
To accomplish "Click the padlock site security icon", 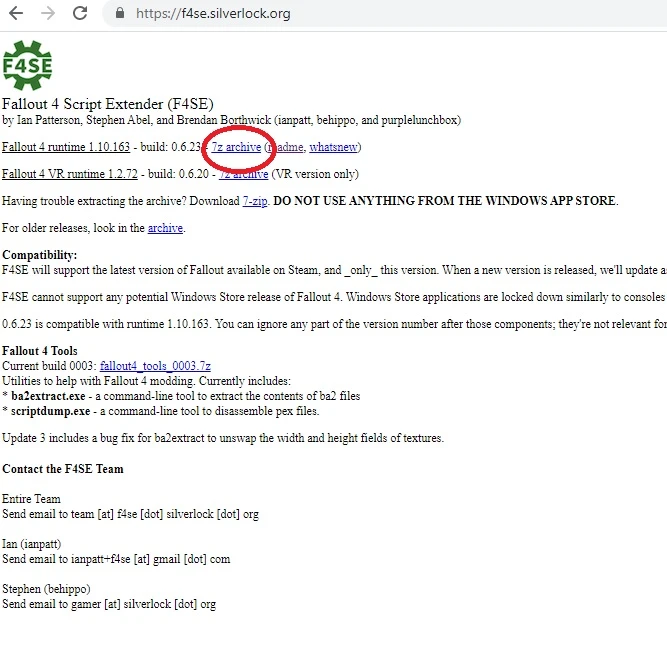I will 120,13.
